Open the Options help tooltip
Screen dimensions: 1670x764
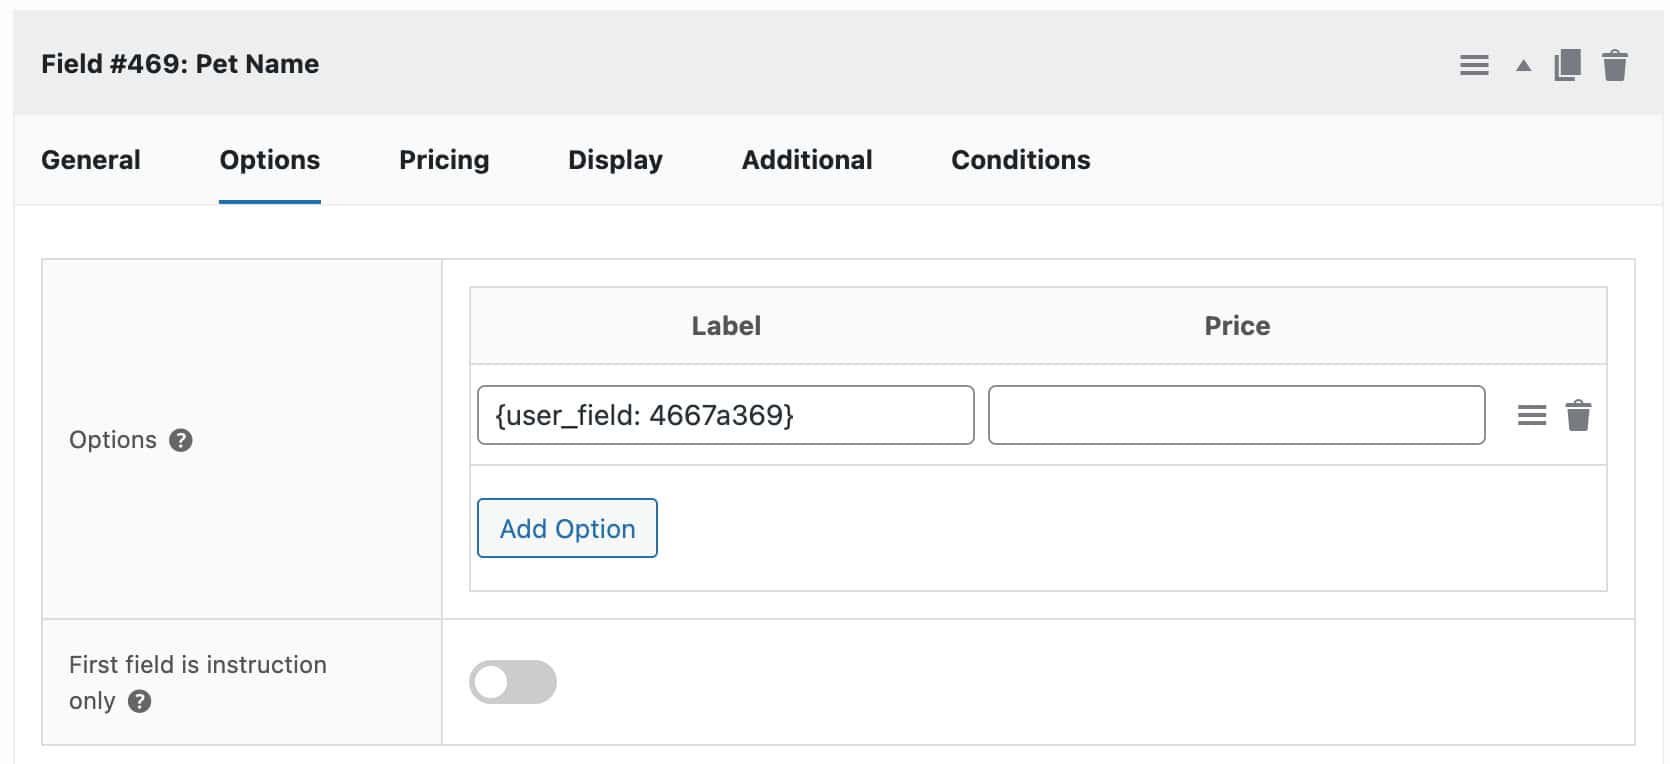click(x=180, y=439)
